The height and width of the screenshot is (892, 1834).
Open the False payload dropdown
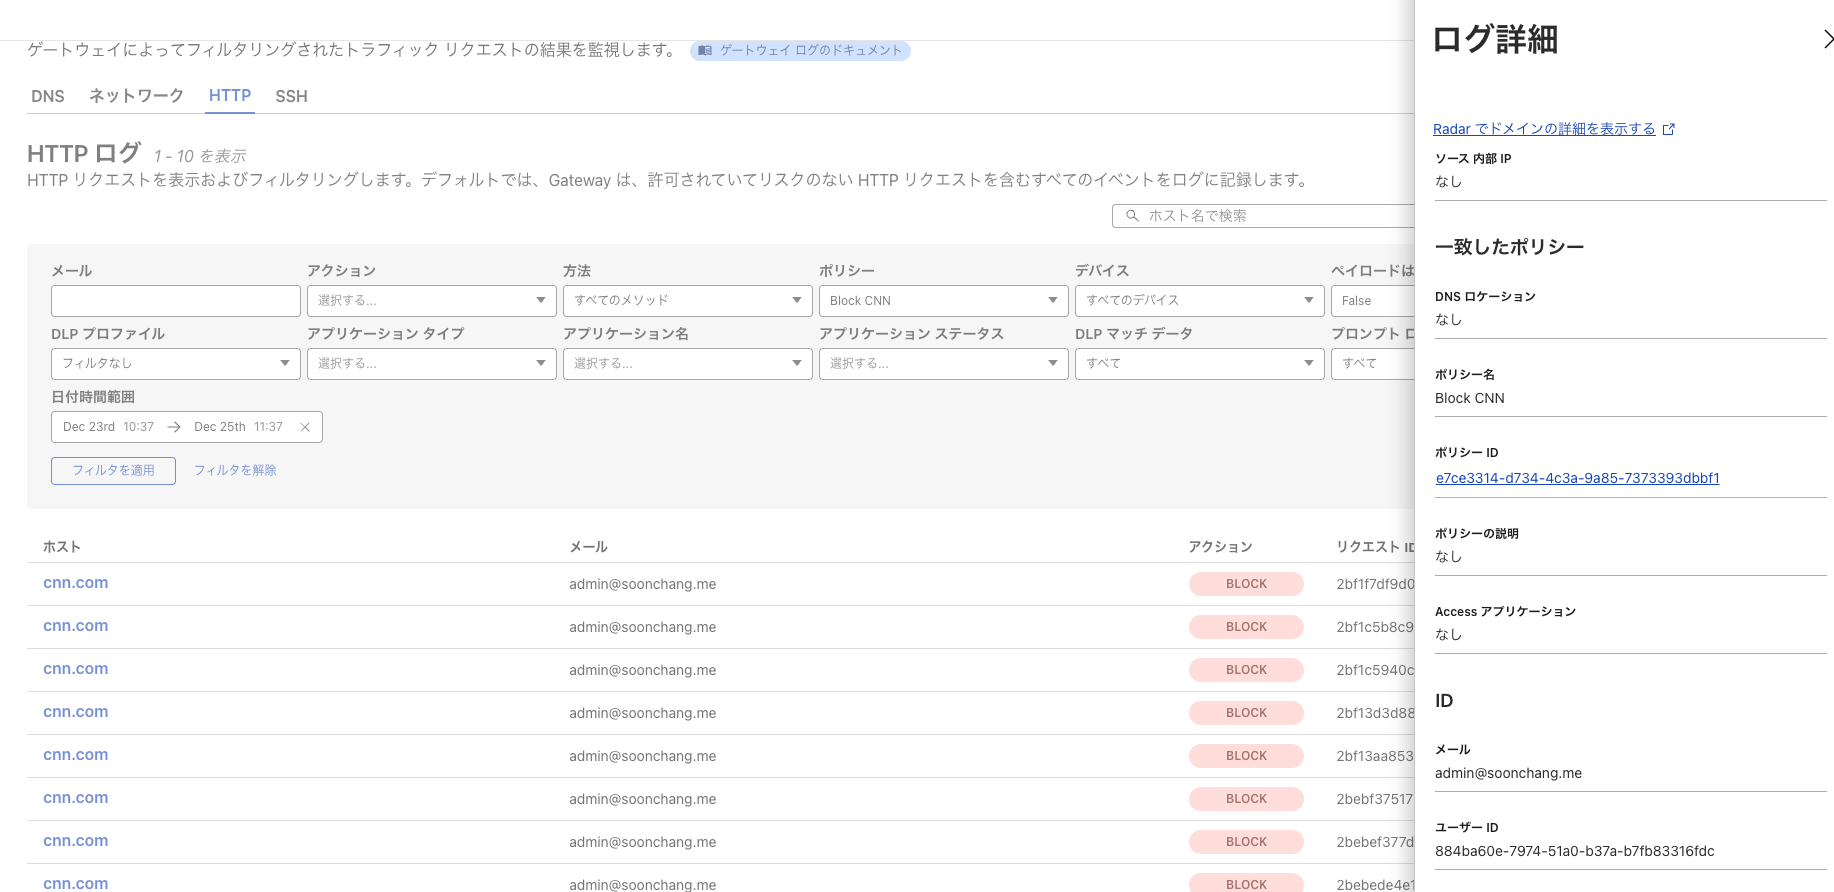click(x=1373, y=301)
